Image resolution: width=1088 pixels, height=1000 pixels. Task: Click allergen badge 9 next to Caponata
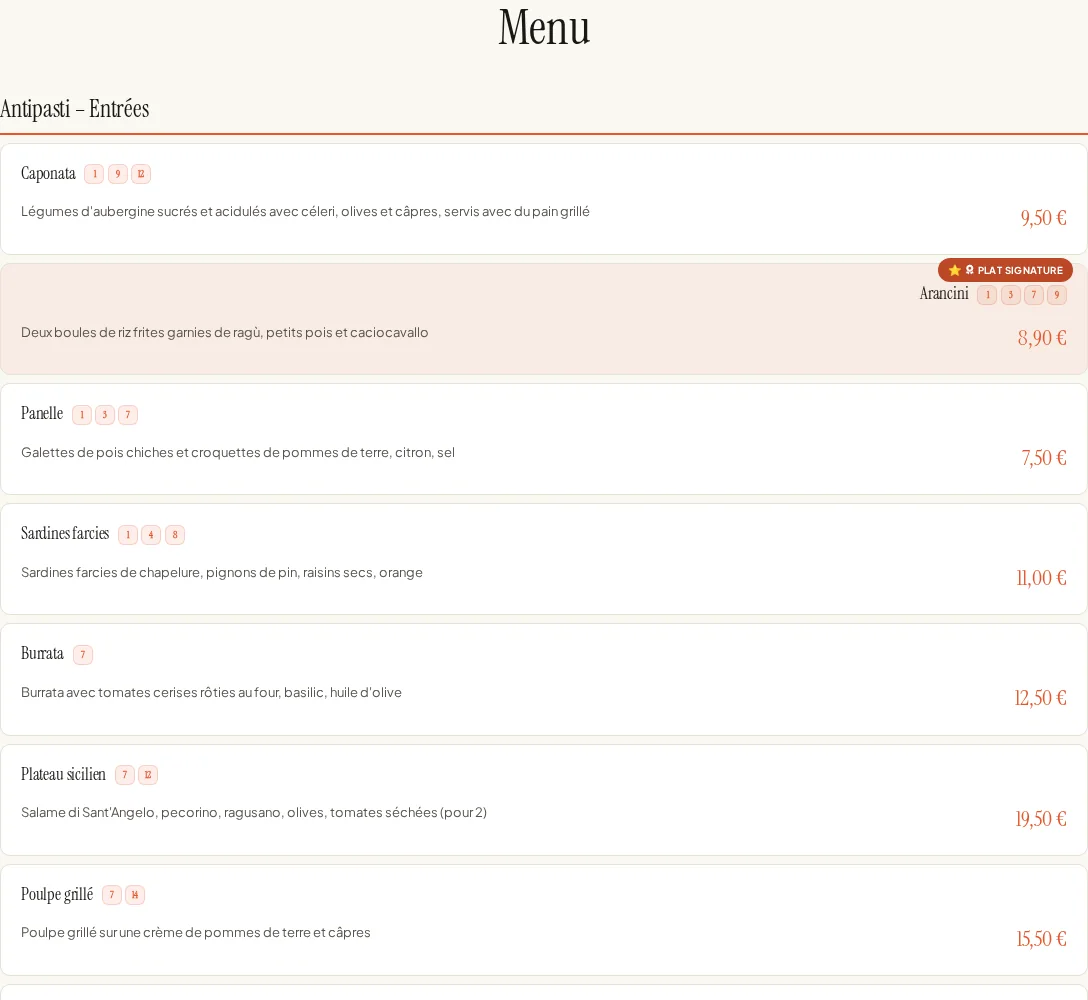(118, 174)
